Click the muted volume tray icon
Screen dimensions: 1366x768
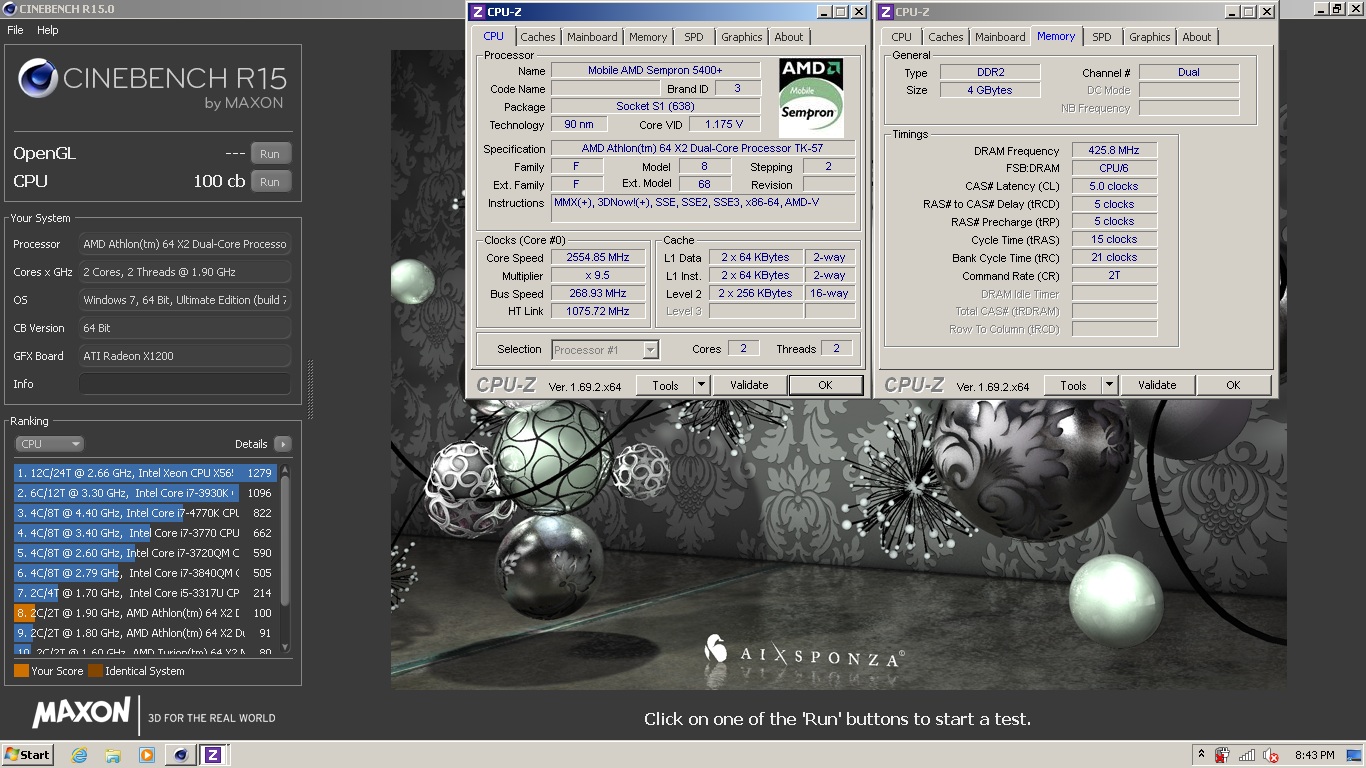[x=1271, y=755]
